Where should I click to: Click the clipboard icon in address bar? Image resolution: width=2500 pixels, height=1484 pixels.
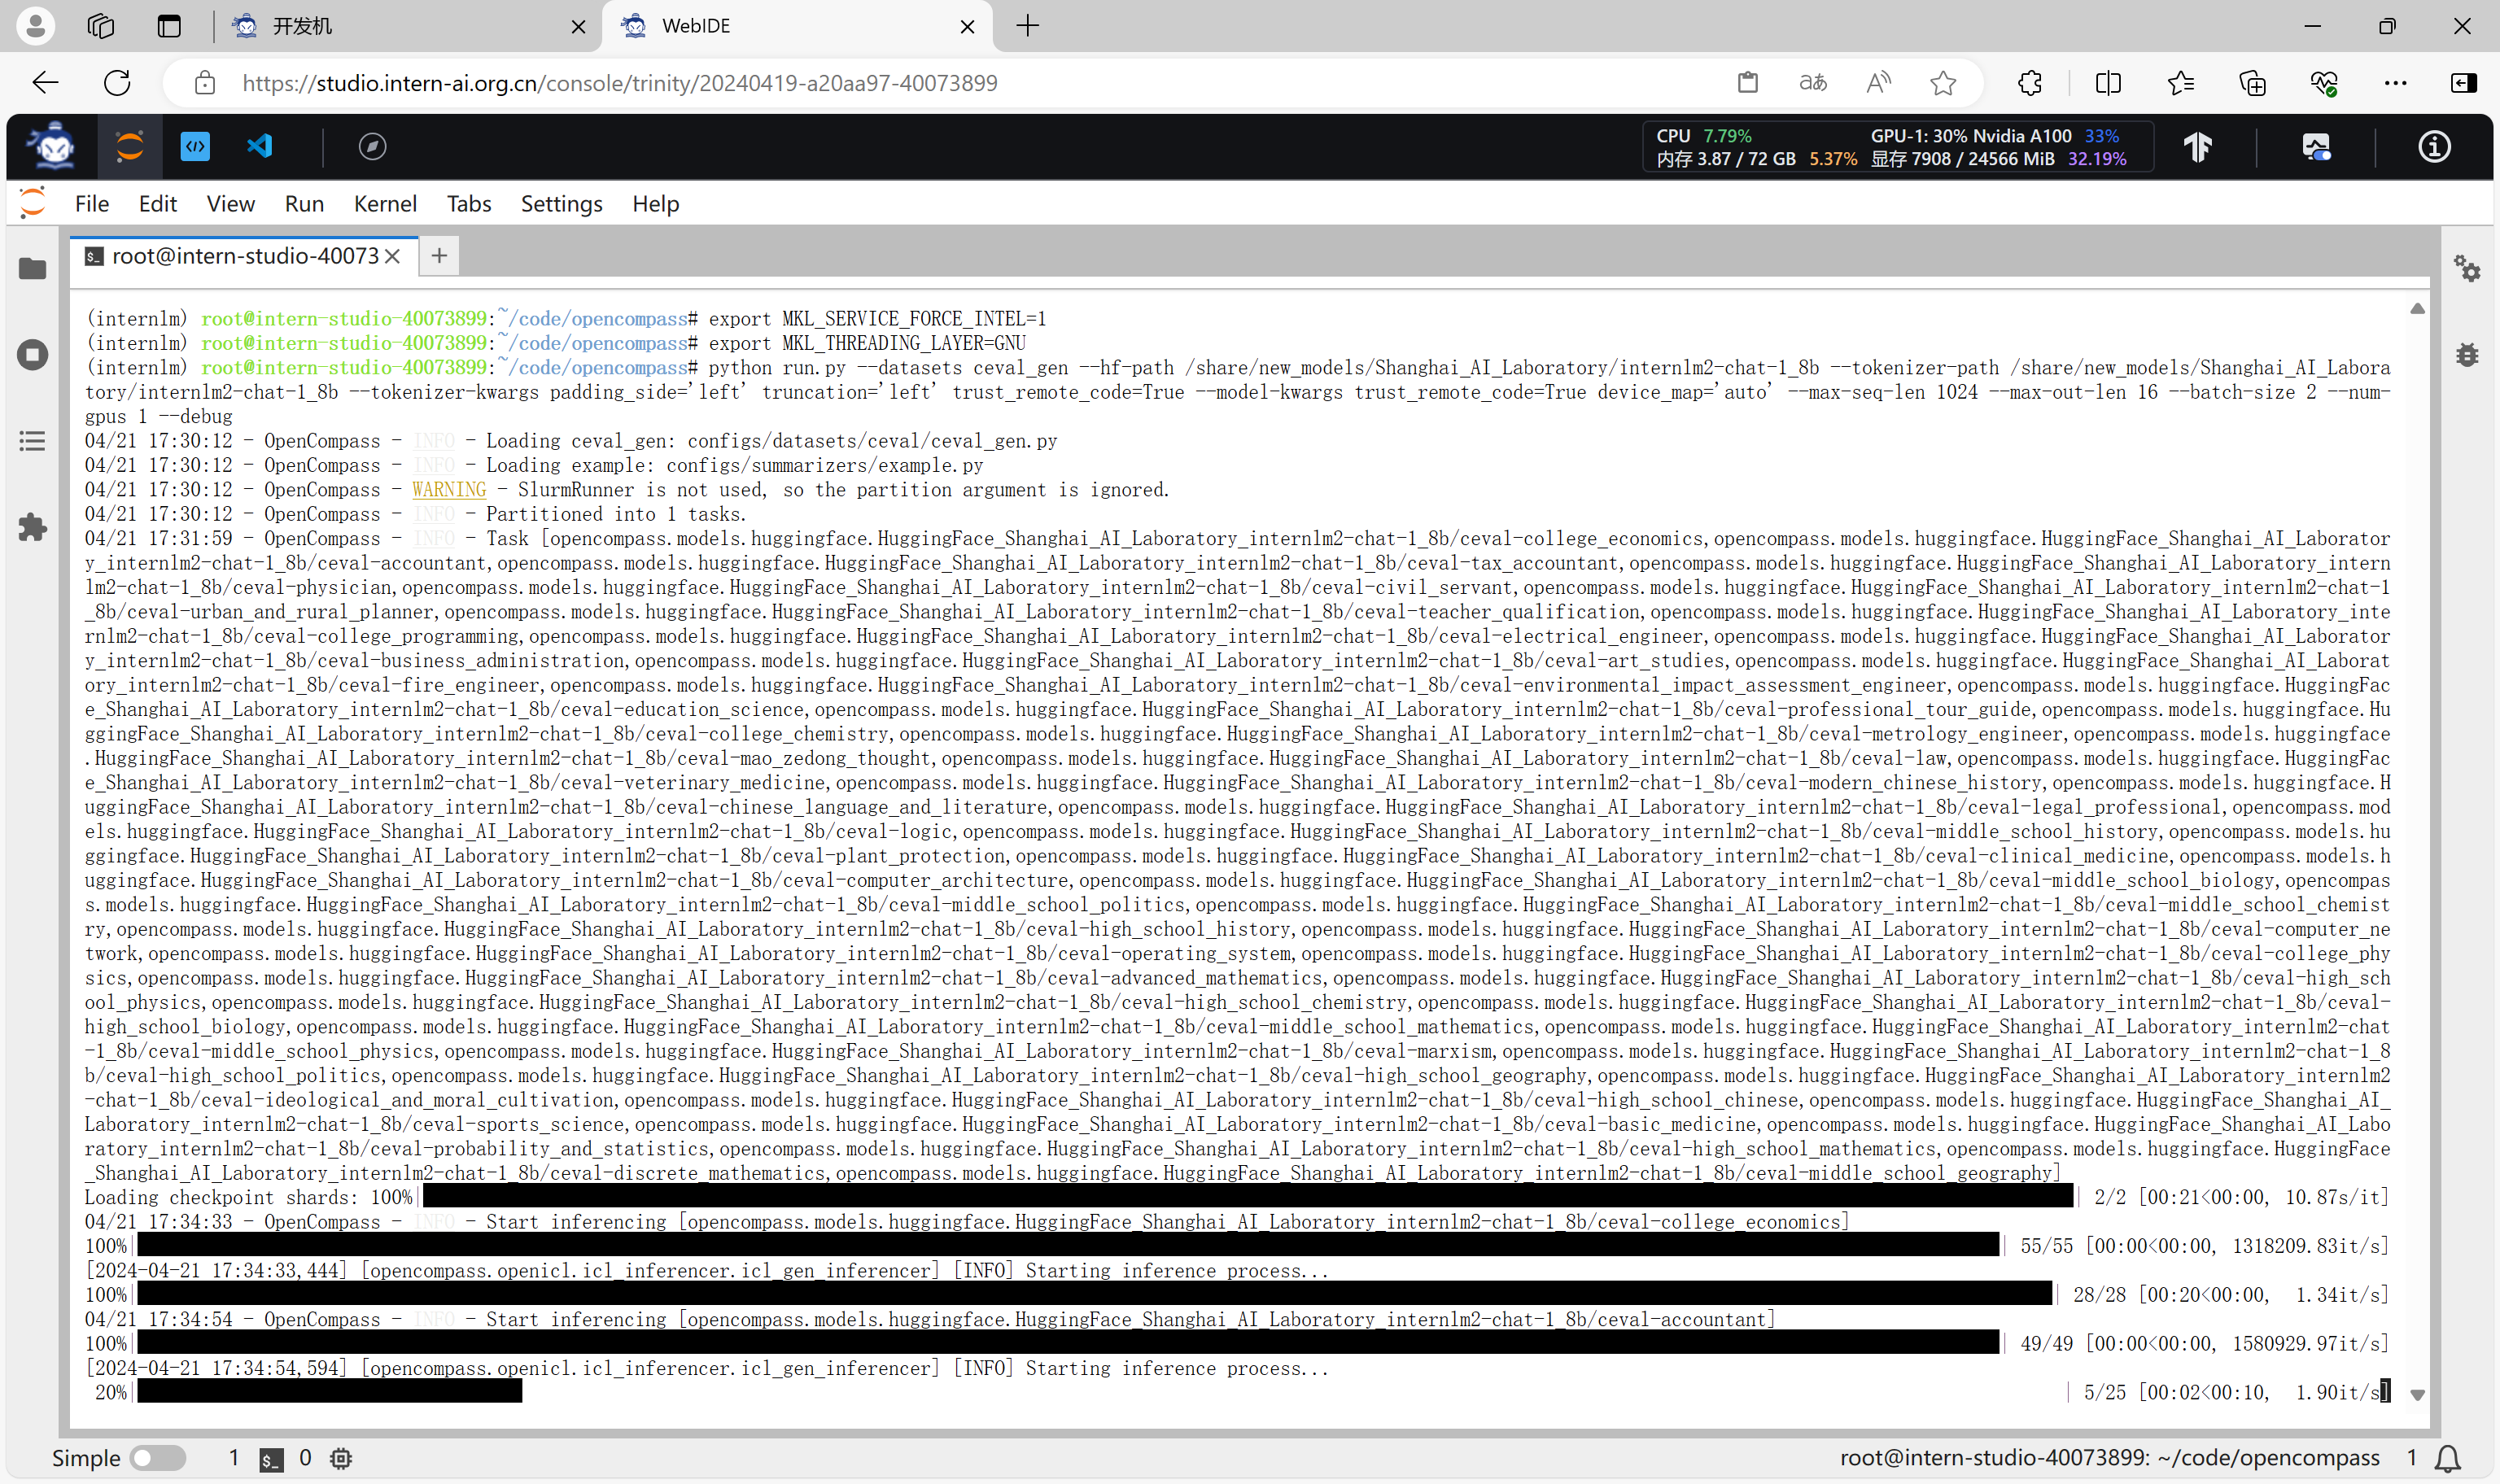tap(1748, 83)
